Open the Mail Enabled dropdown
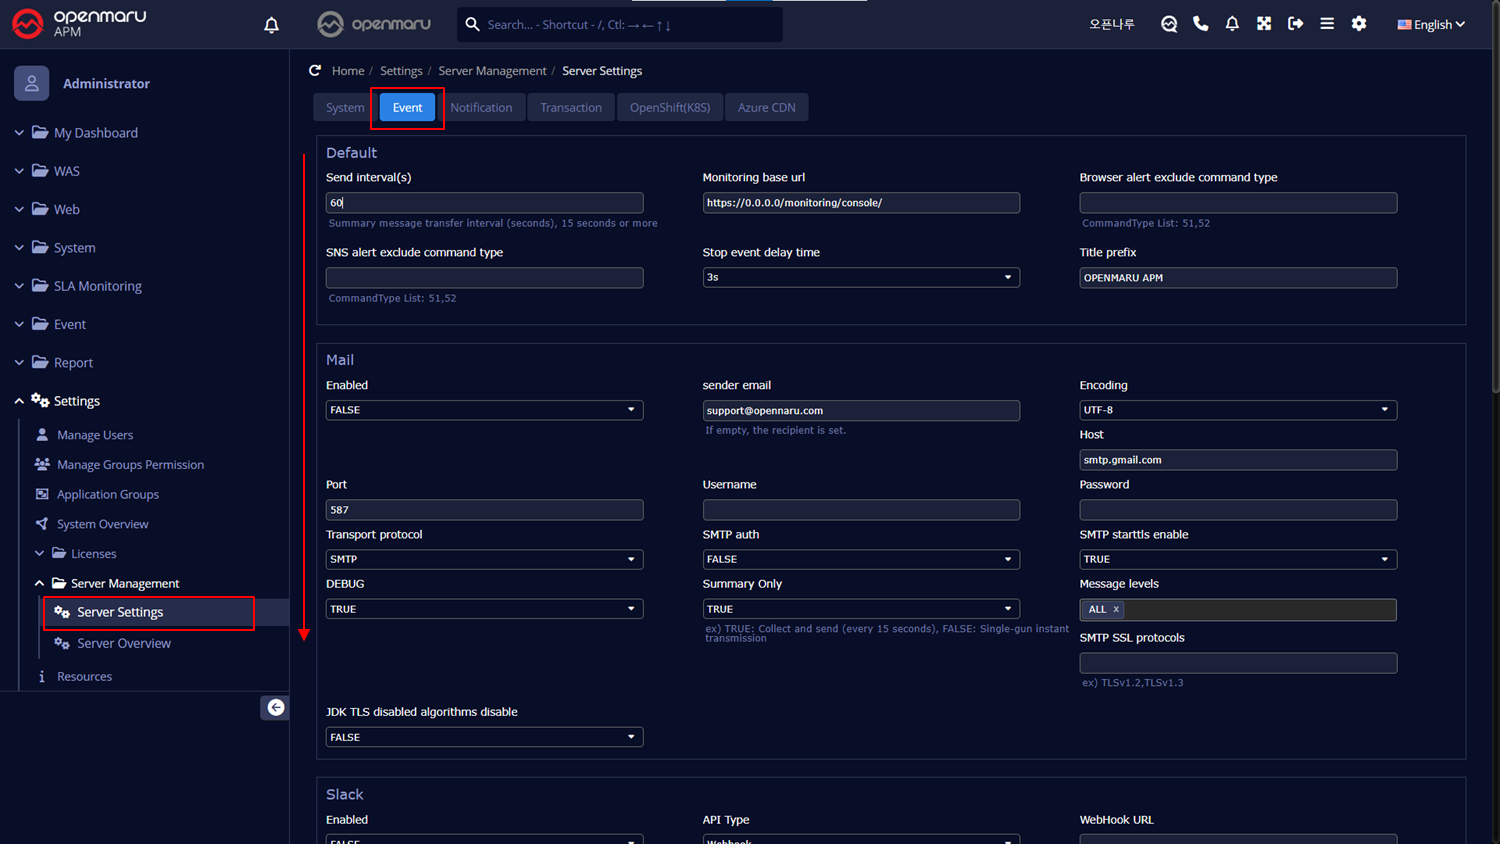 pyautogui.click(x=484, y=410)
